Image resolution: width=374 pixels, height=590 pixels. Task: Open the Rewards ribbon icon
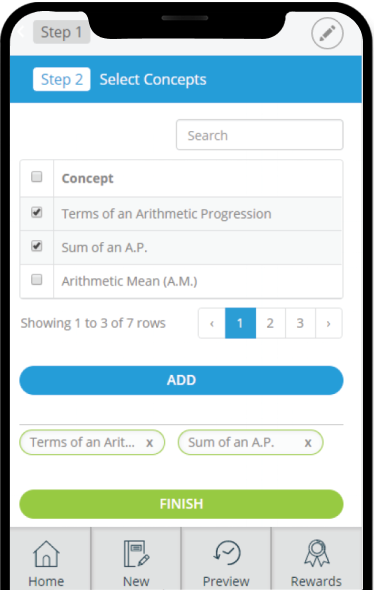coord(317,553)
